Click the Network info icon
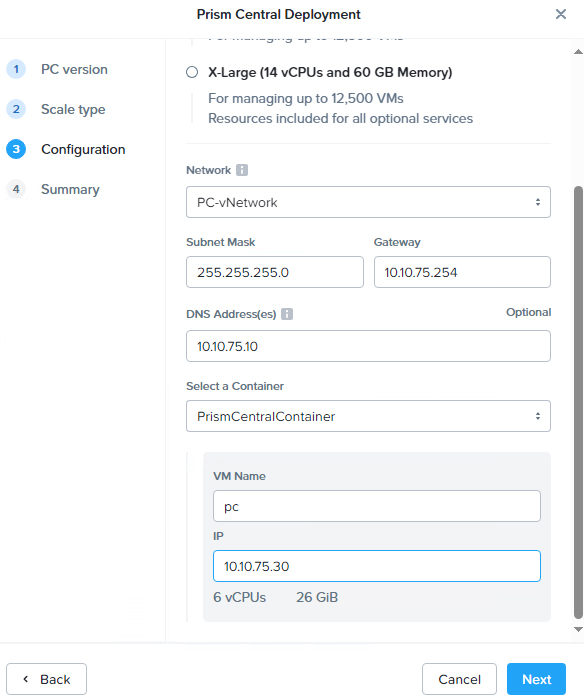The height and width of the screenshot is (700, 584). pos(242,170)
